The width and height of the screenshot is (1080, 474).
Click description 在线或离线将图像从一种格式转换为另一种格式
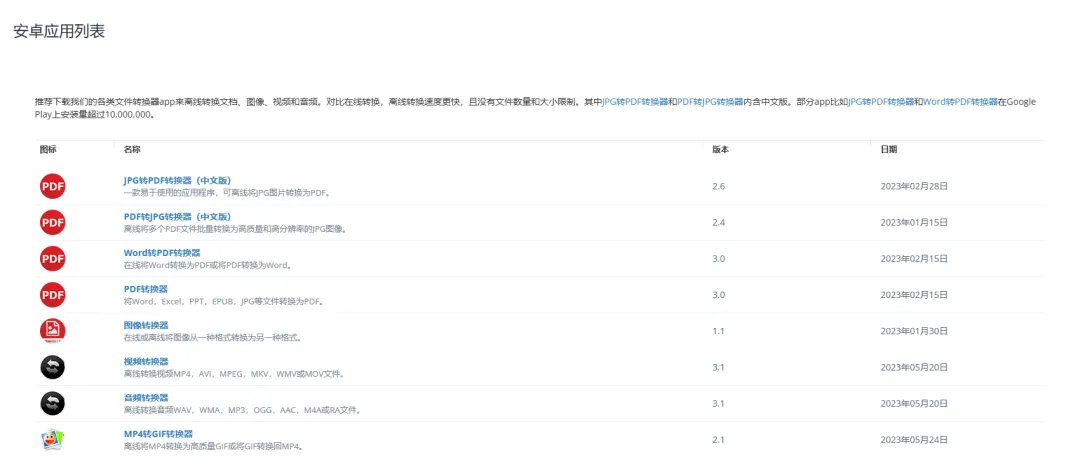213,338
